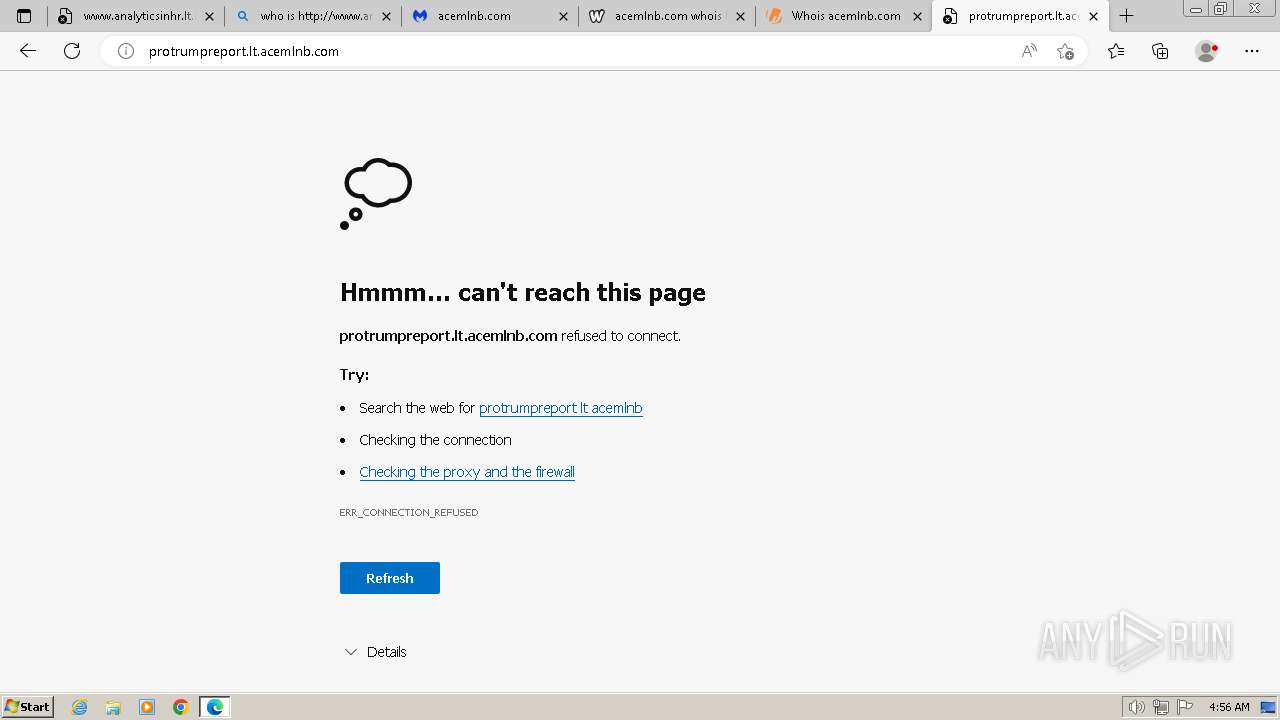Close the active protrumpreport tab

[x=1093, y=16]
